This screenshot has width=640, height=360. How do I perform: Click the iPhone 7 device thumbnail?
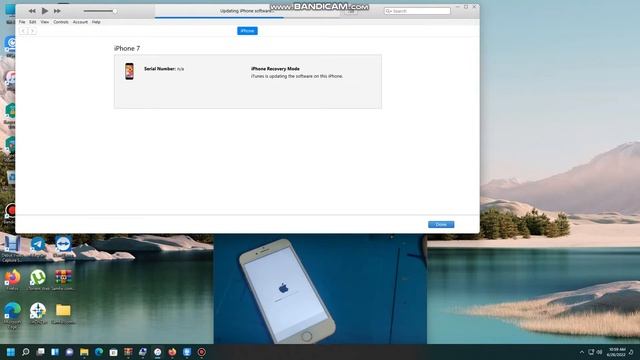[129, 71]
